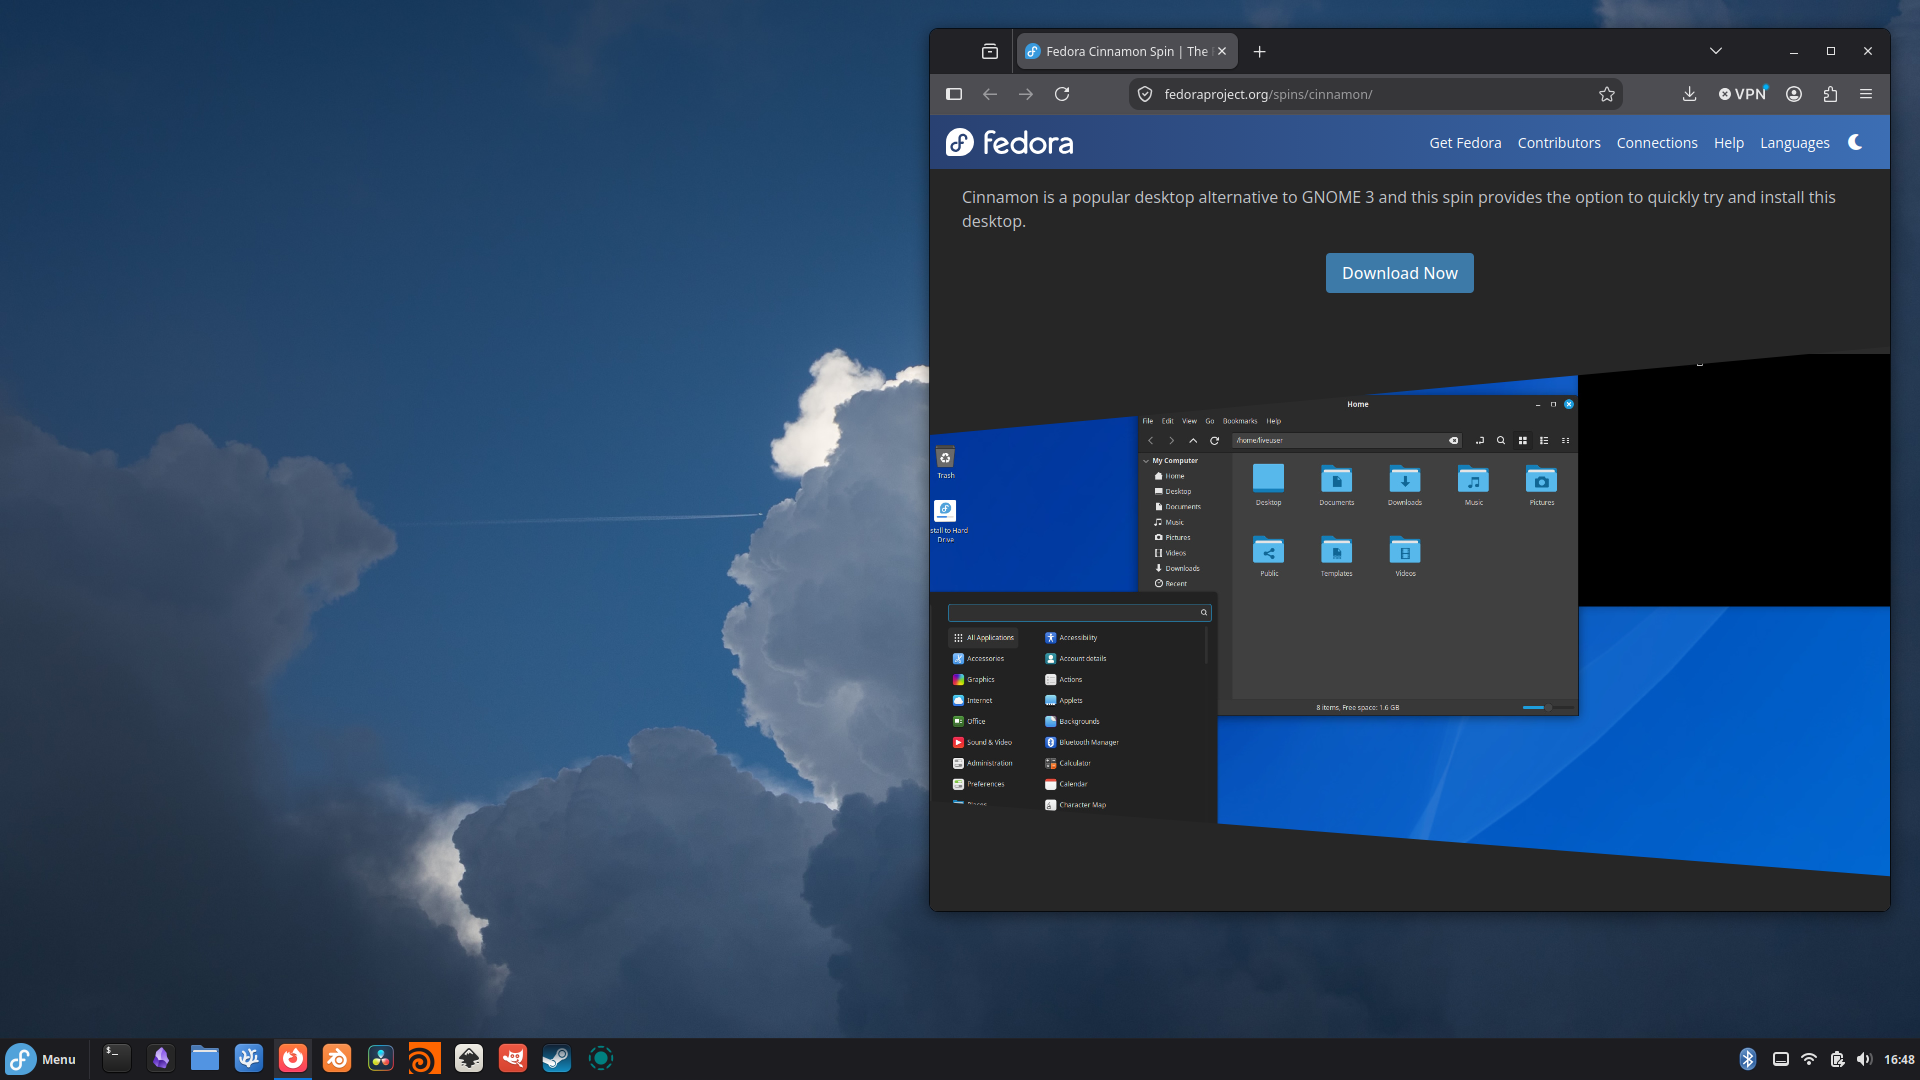Expand the list all tabs chevron

tap(1716, 51)
